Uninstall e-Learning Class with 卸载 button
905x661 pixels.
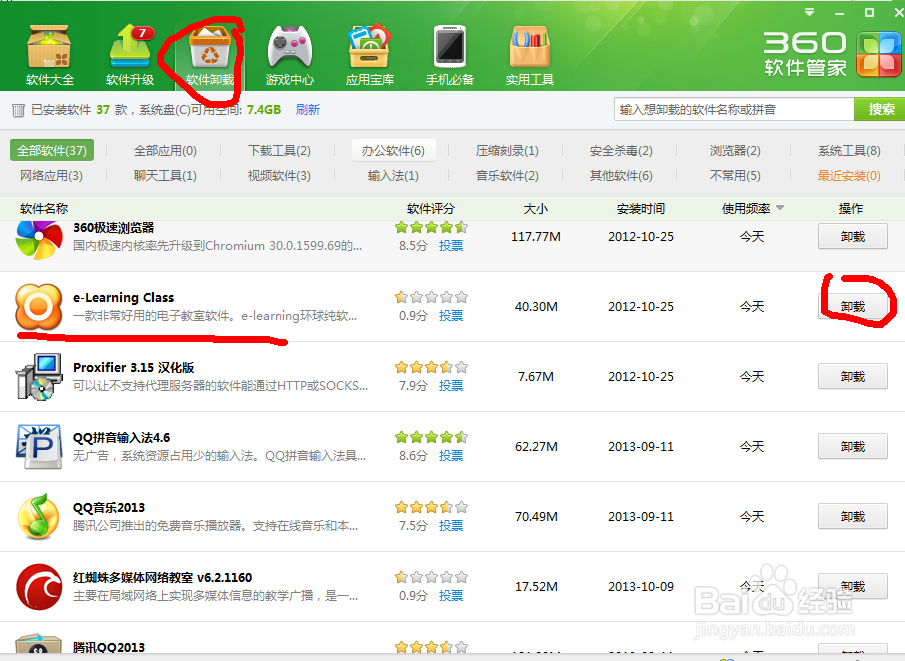pyautogui.click(x=852, y=307)
